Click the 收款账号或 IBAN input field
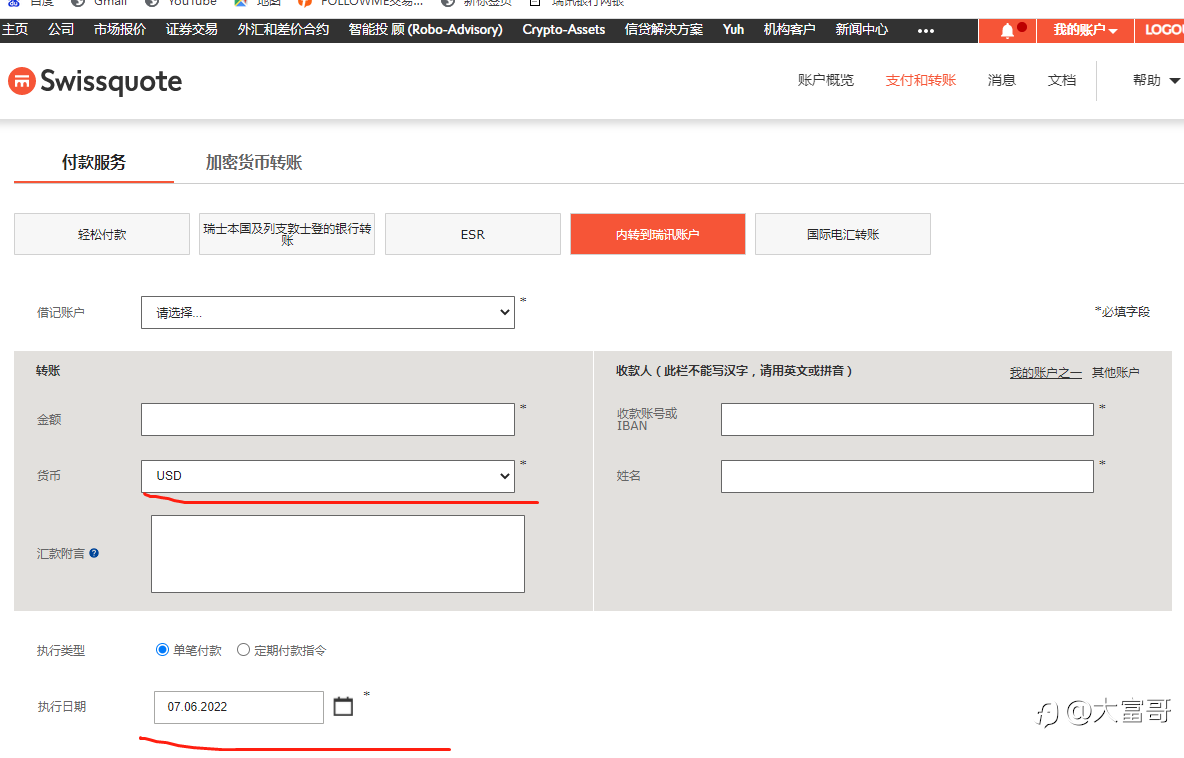The image size is (1184, 758). pyautogui.click(x=907, y=419)
